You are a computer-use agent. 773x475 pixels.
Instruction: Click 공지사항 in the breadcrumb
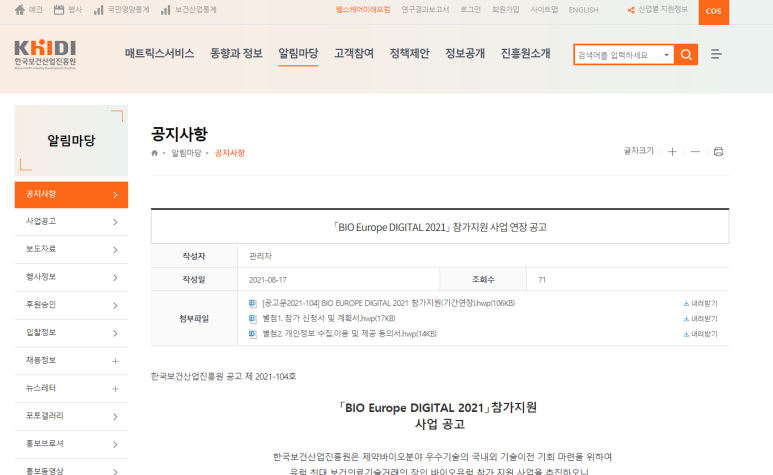pos(230,153)
